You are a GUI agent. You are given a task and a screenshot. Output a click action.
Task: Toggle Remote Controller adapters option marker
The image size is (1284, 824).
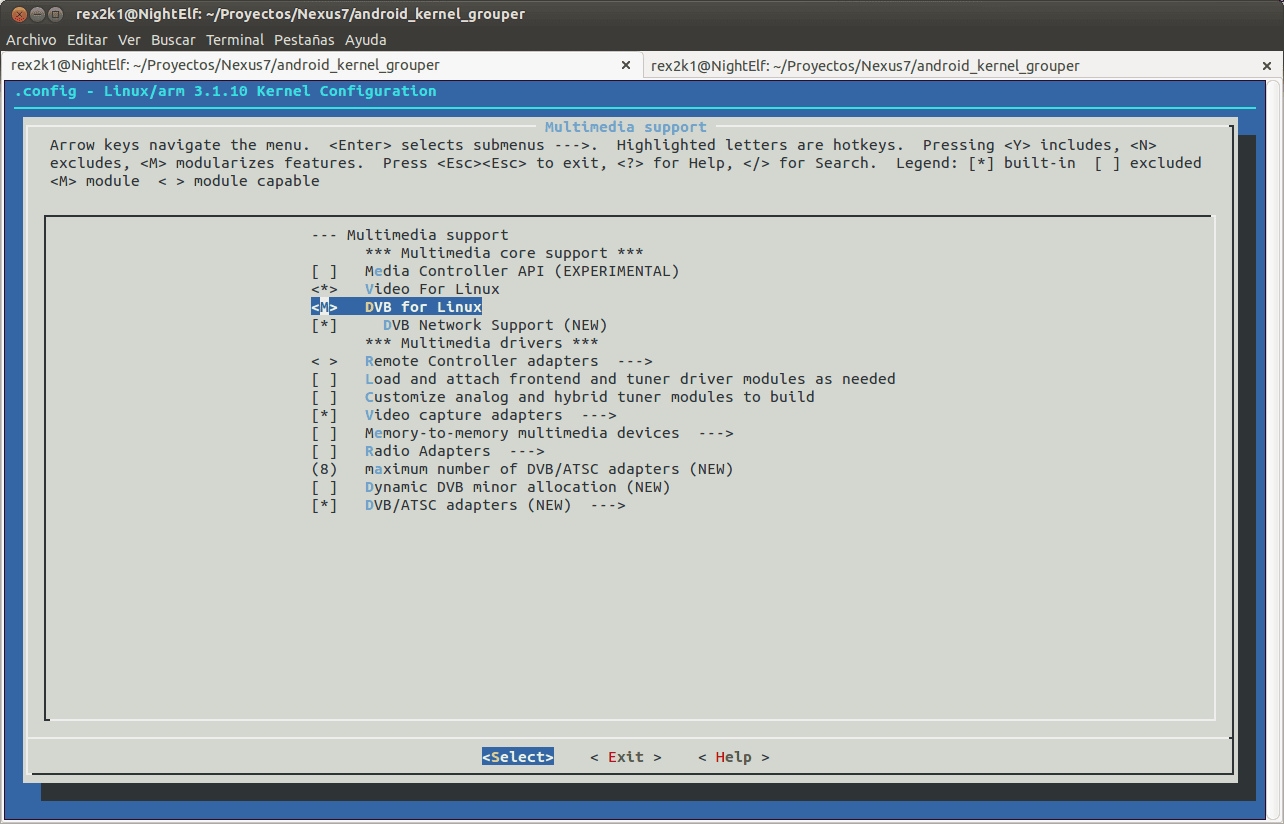click(x=324, y=361)
